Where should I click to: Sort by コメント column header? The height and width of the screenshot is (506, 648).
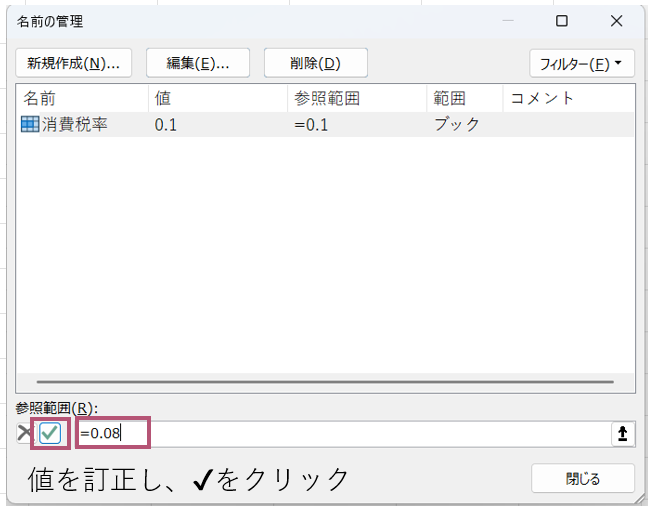click(569, 98)
